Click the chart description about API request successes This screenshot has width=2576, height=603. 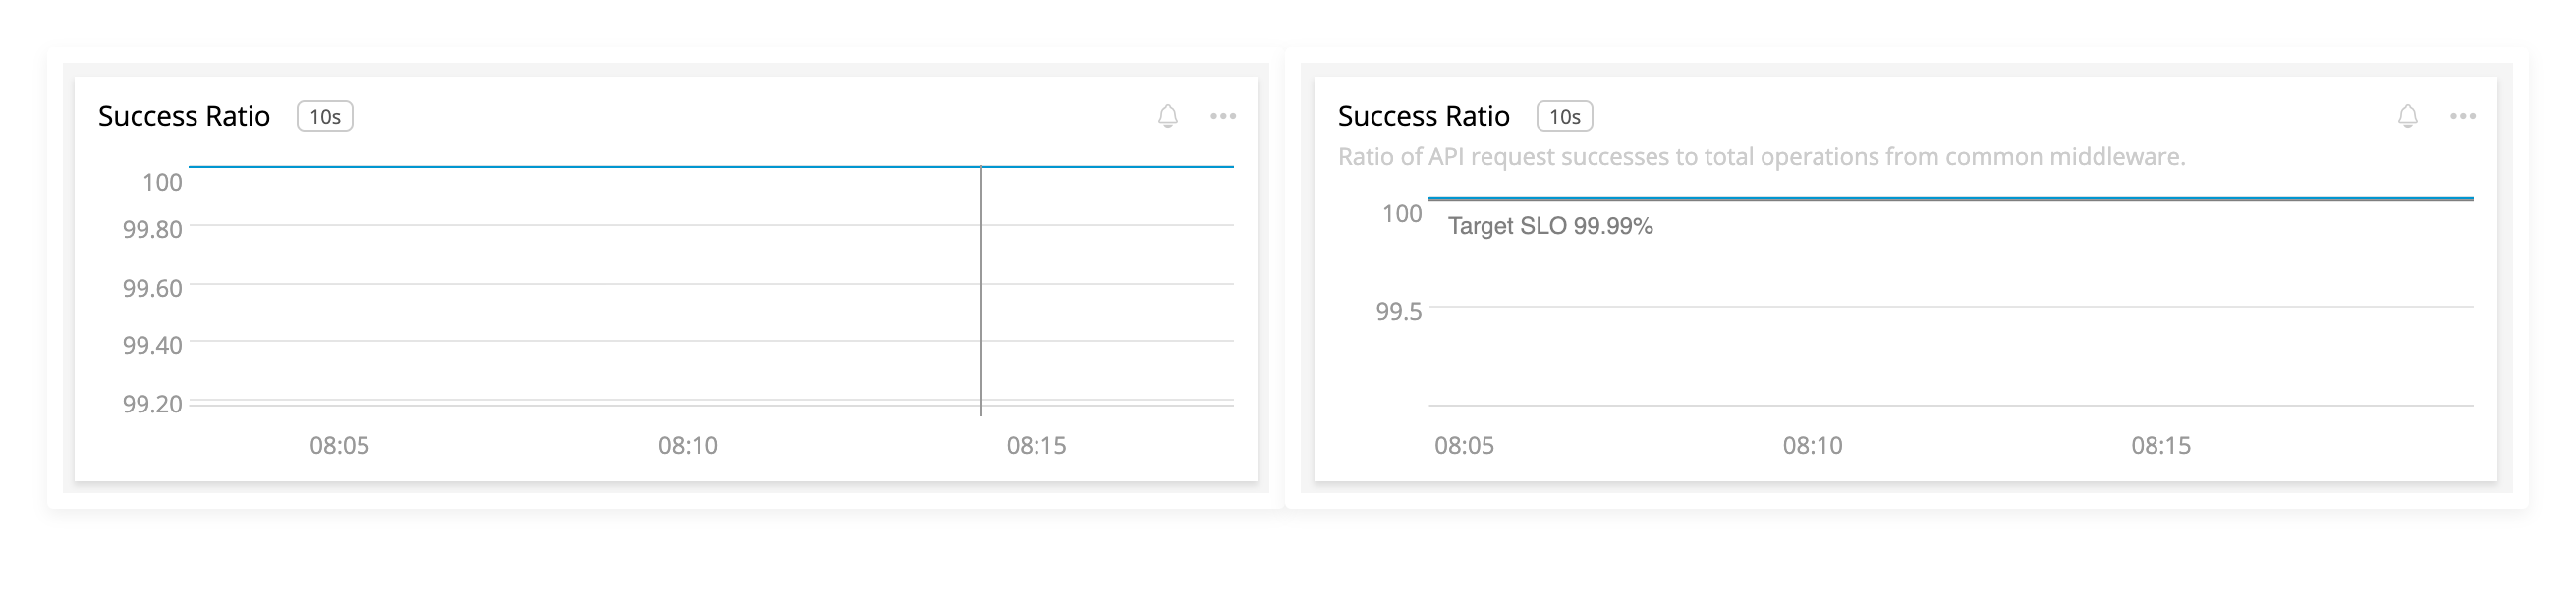1762,157
